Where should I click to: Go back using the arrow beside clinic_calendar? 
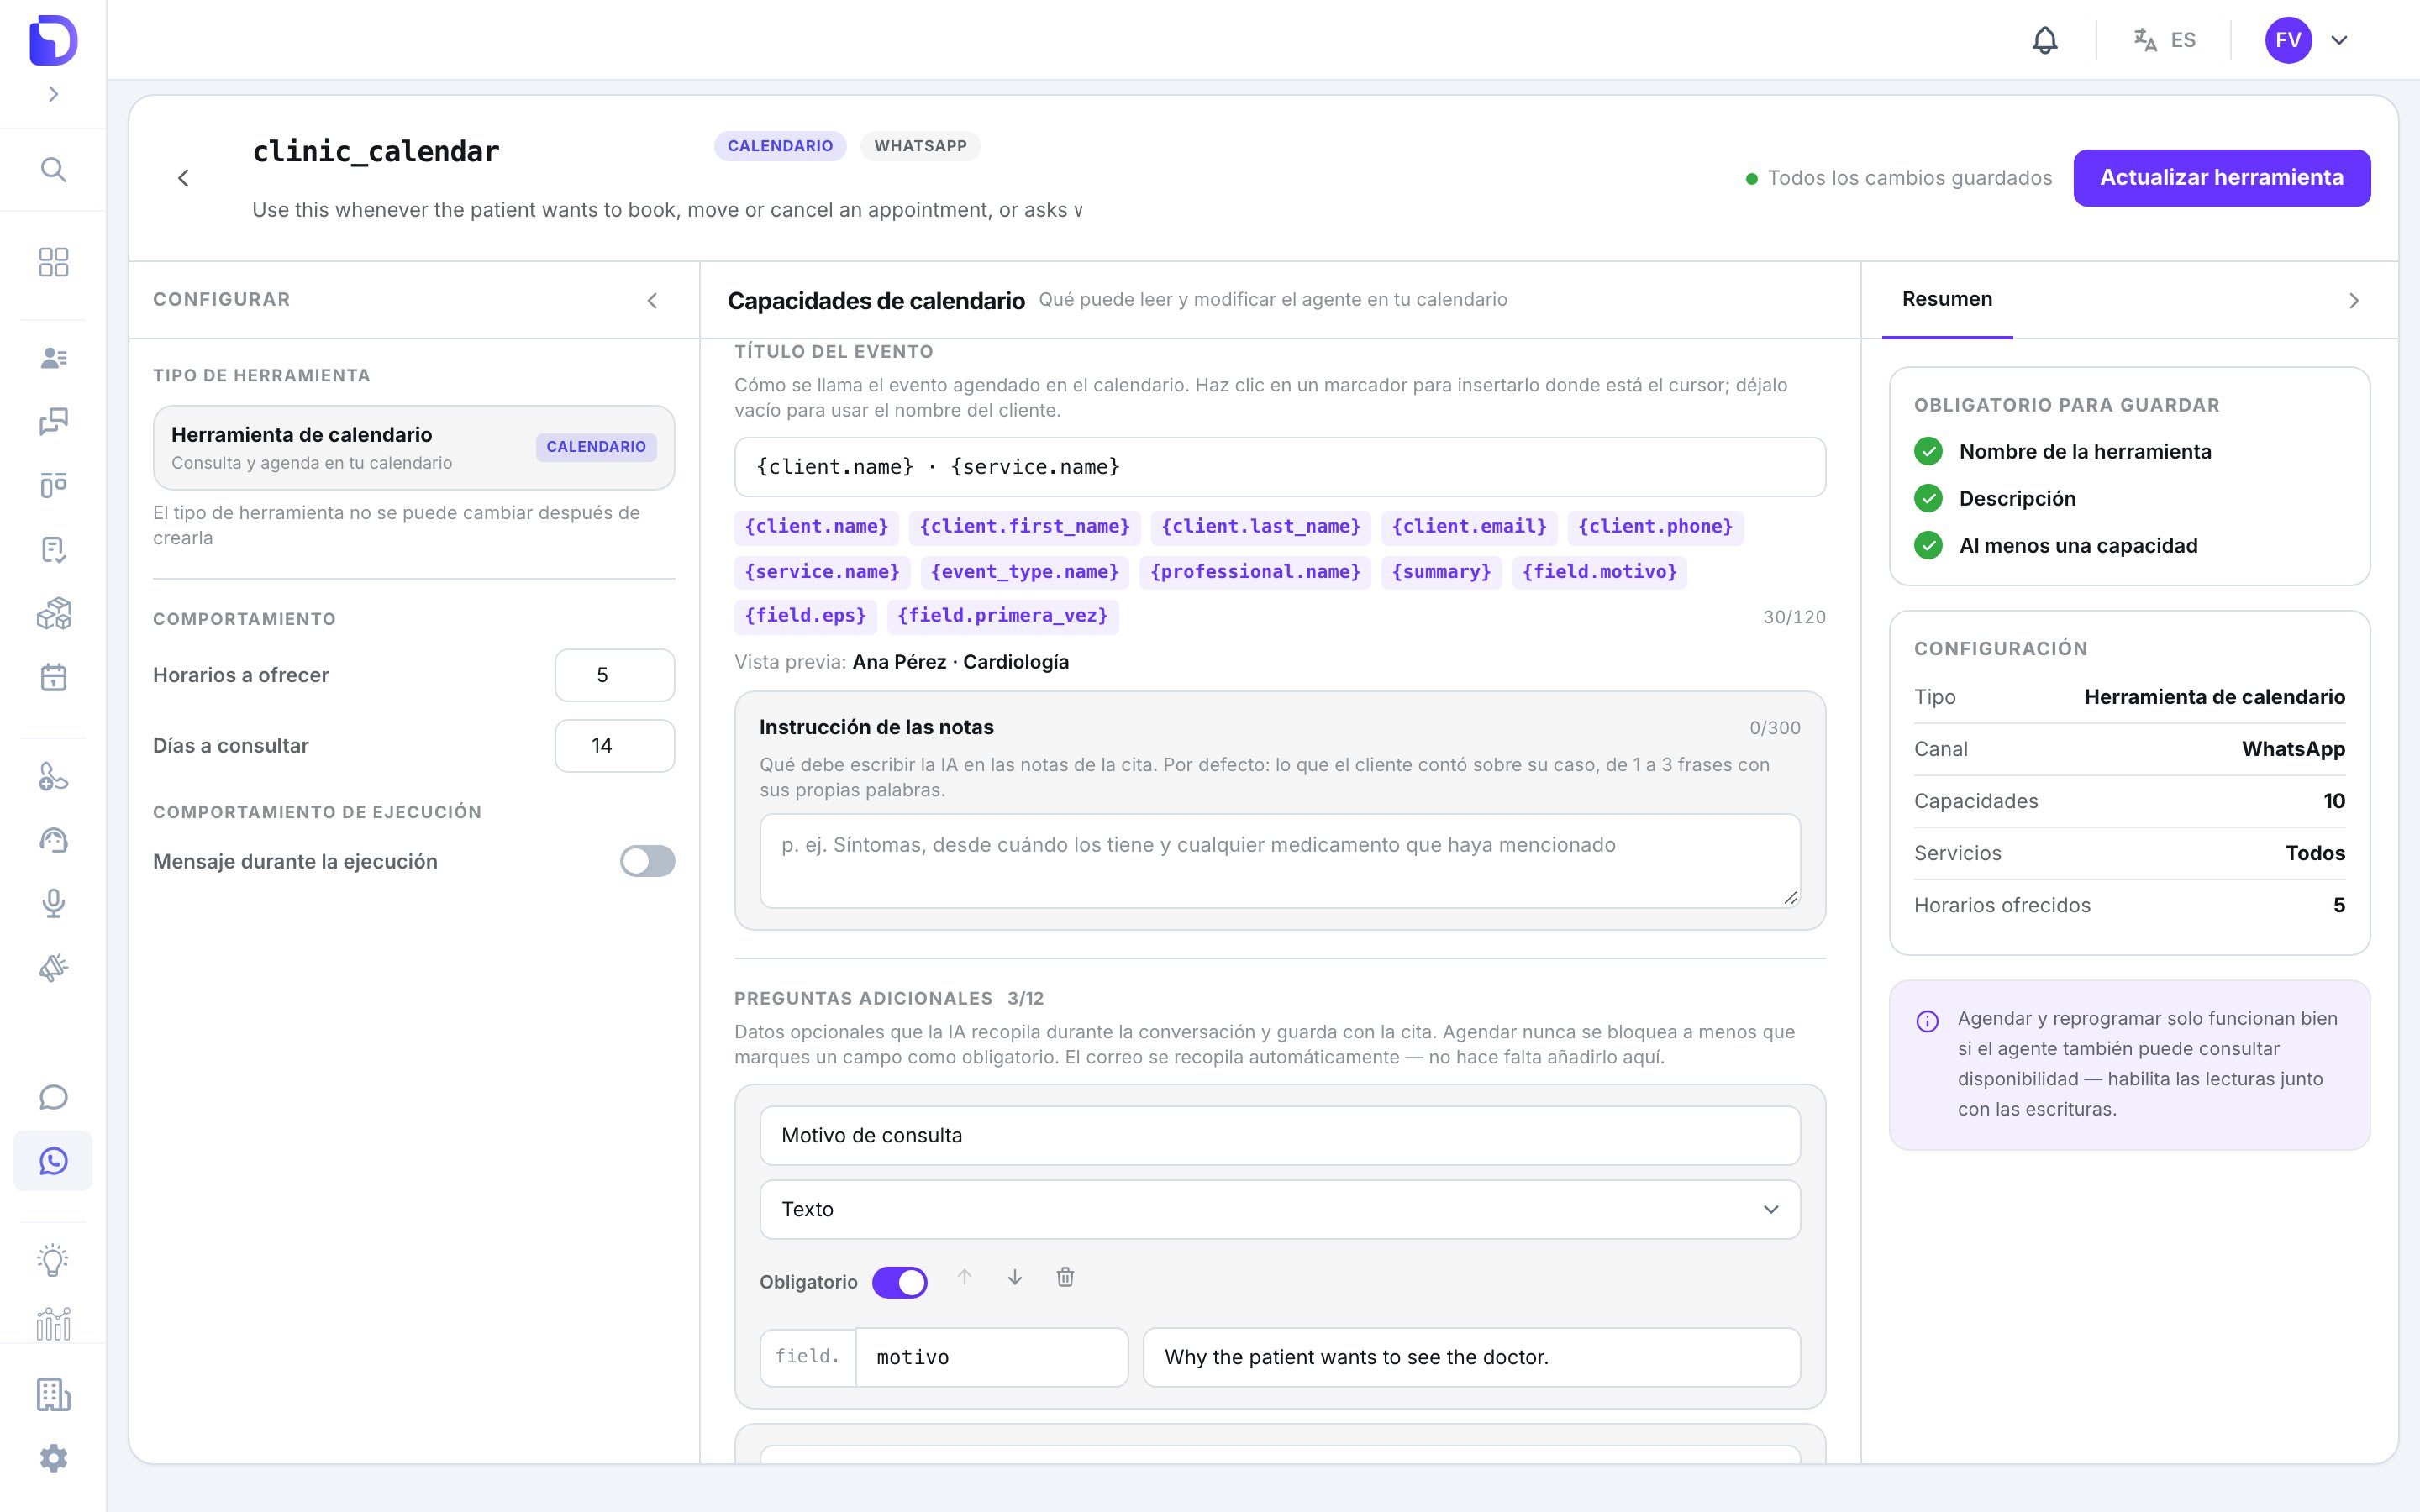(183, 178)
